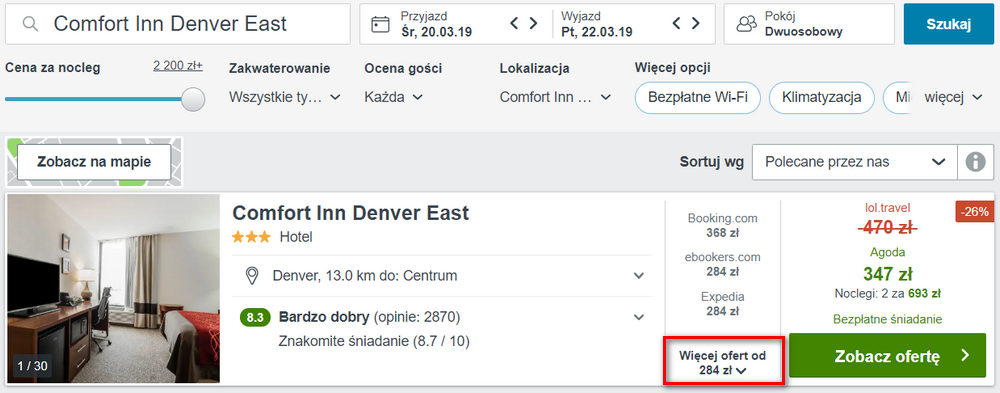The image size is (1000, 393).
Task: Click the price slider handle
Action: (193, 99)
